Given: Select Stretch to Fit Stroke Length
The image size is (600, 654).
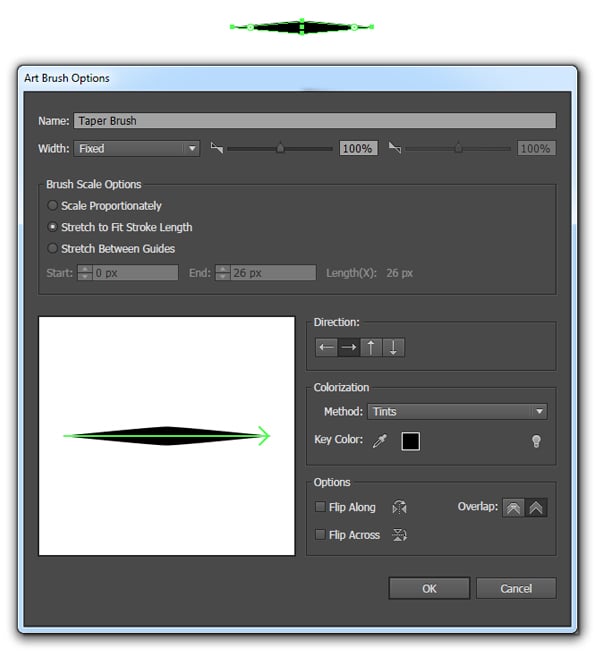Looking at the screenshot, I should coord(52,227).
